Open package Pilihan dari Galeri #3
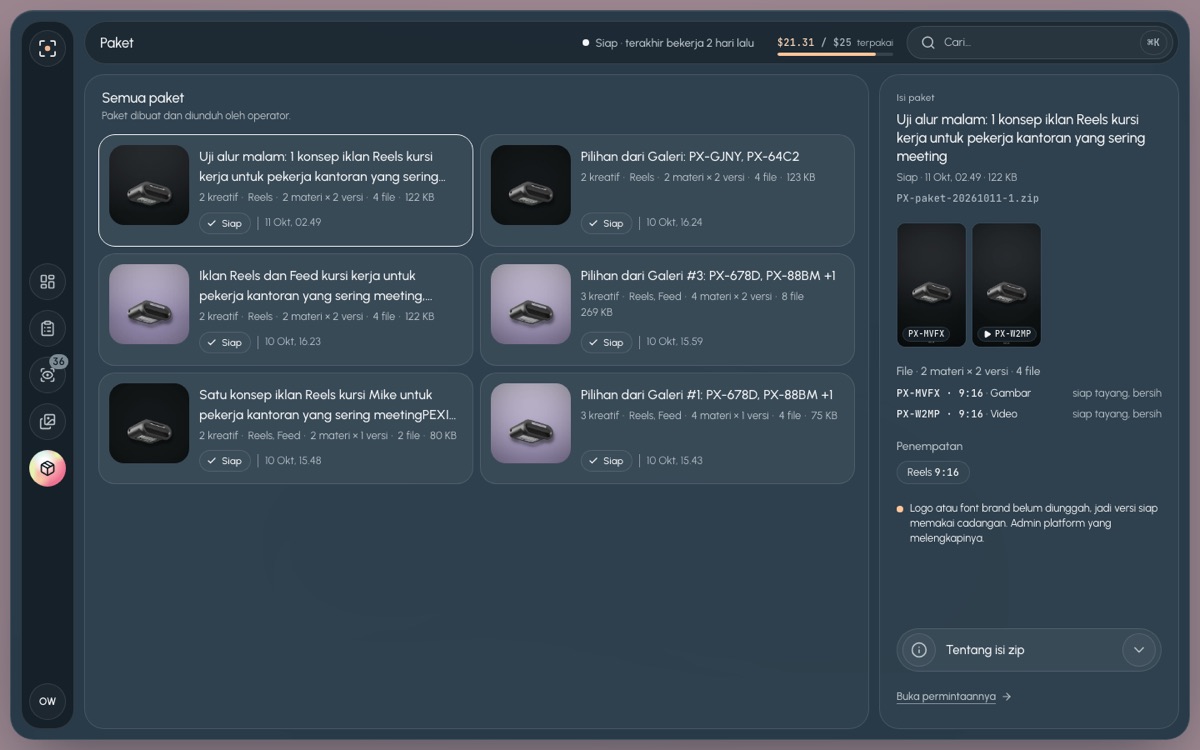 (667, 309)
